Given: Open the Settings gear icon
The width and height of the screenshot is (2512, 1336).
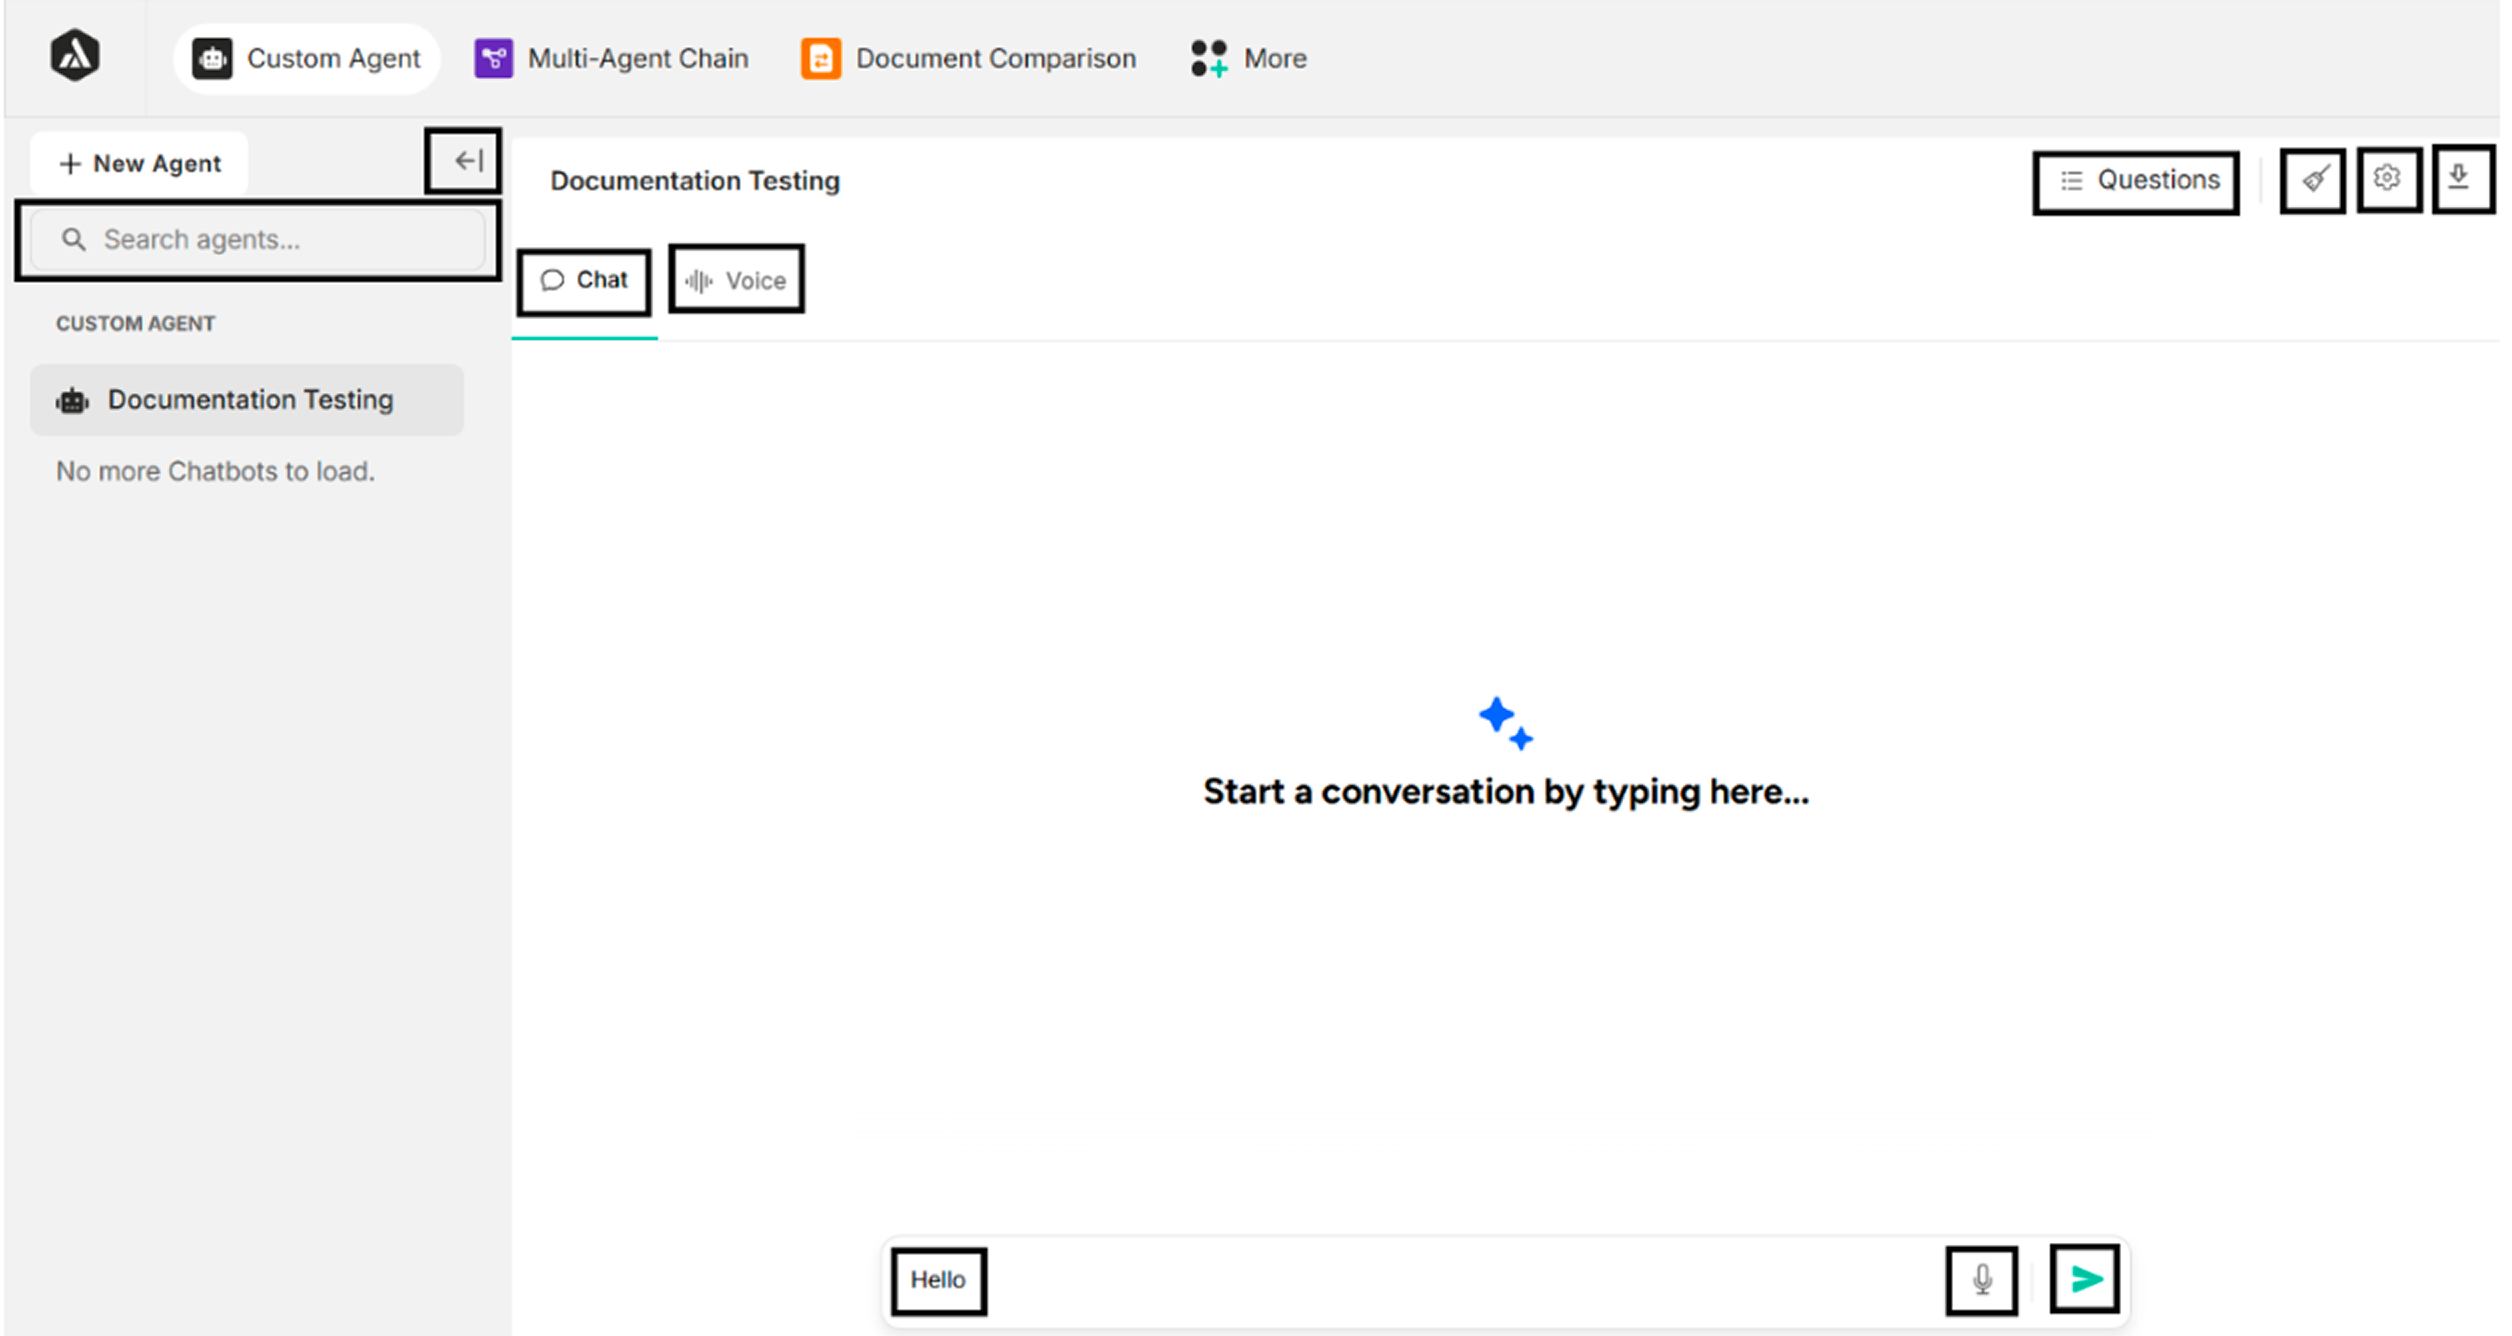Looking at the screenshot, I should tap(2389, 178).
